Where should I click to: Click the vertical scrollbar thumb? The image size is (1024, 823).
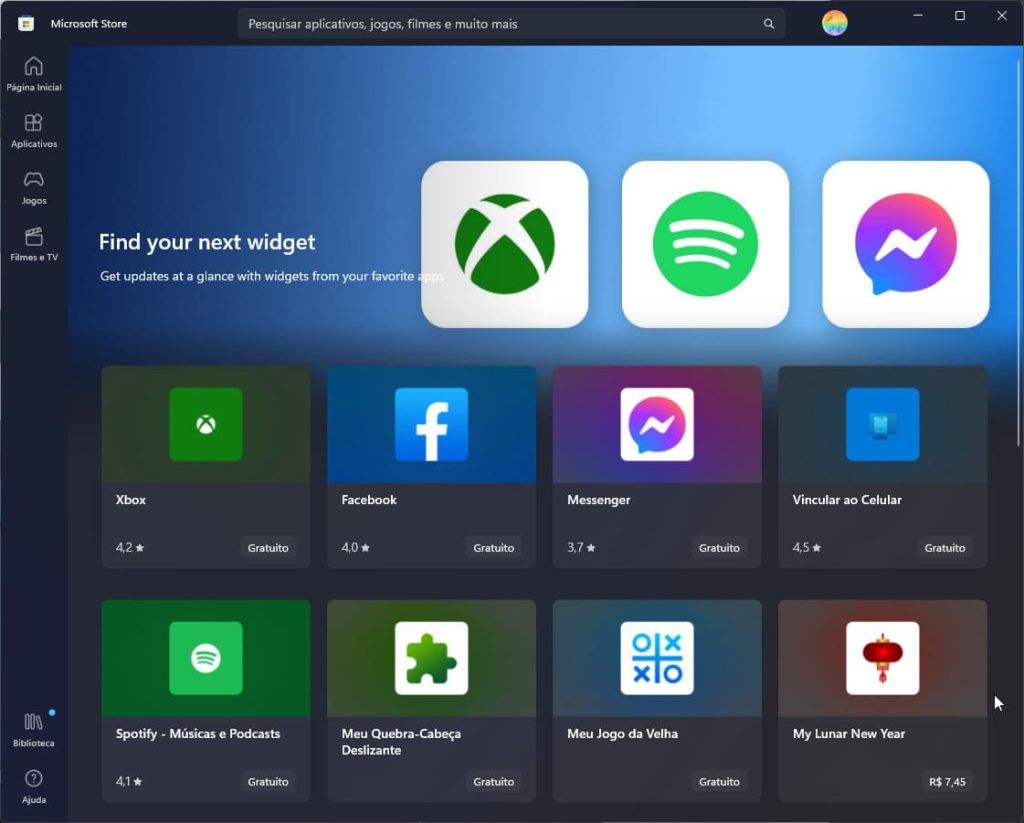tap(1018, 253)
